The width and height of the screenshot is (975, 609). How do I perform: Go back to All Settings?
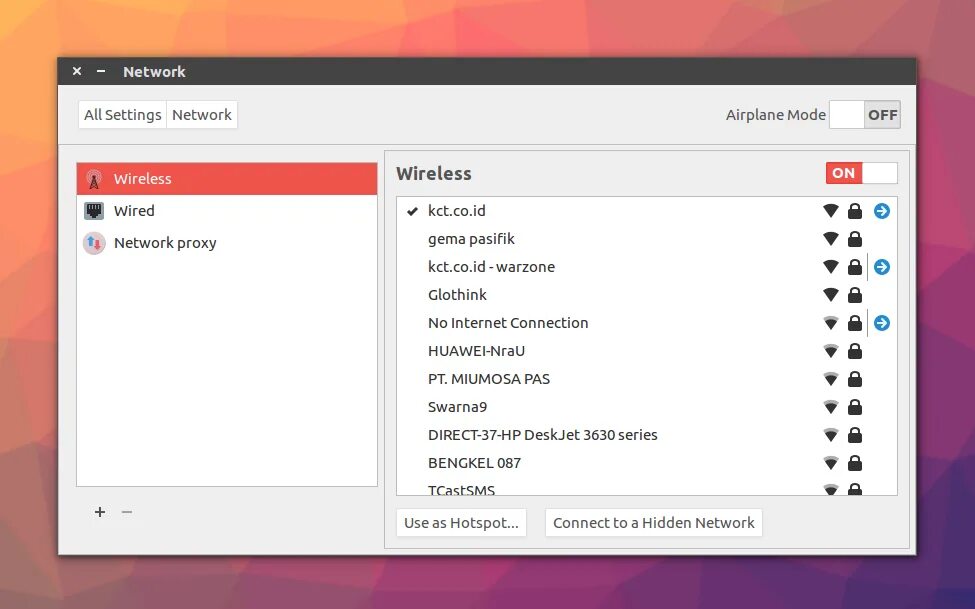[122, 114]
